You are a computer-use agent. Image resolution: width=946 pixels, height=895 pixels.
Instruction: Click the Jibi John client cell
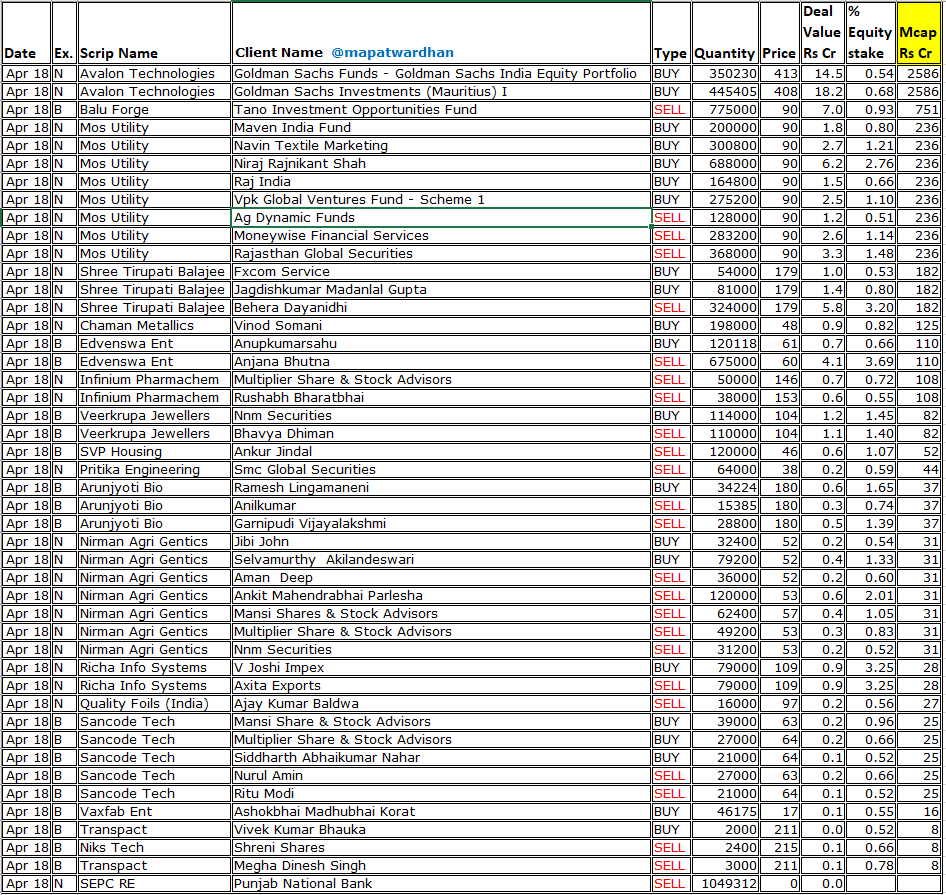point(441,541)
